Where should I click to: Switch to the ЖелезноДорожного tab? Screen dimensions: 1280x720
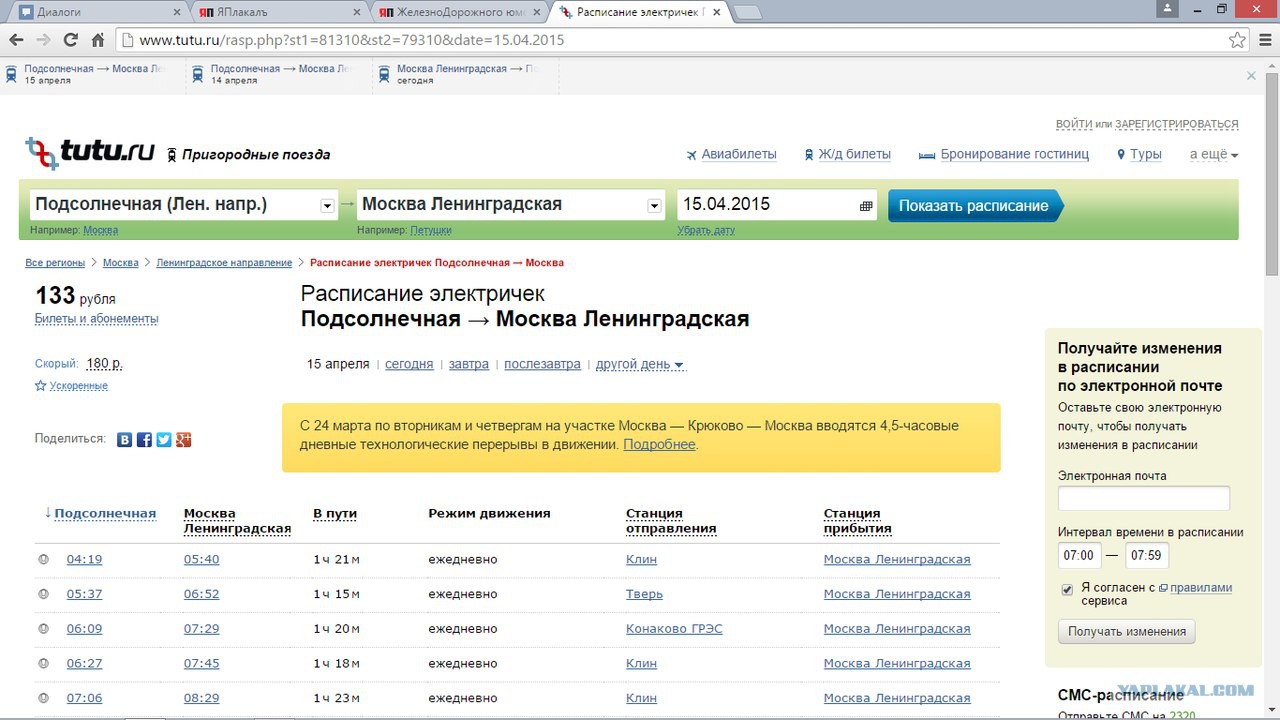coord(460,12)
